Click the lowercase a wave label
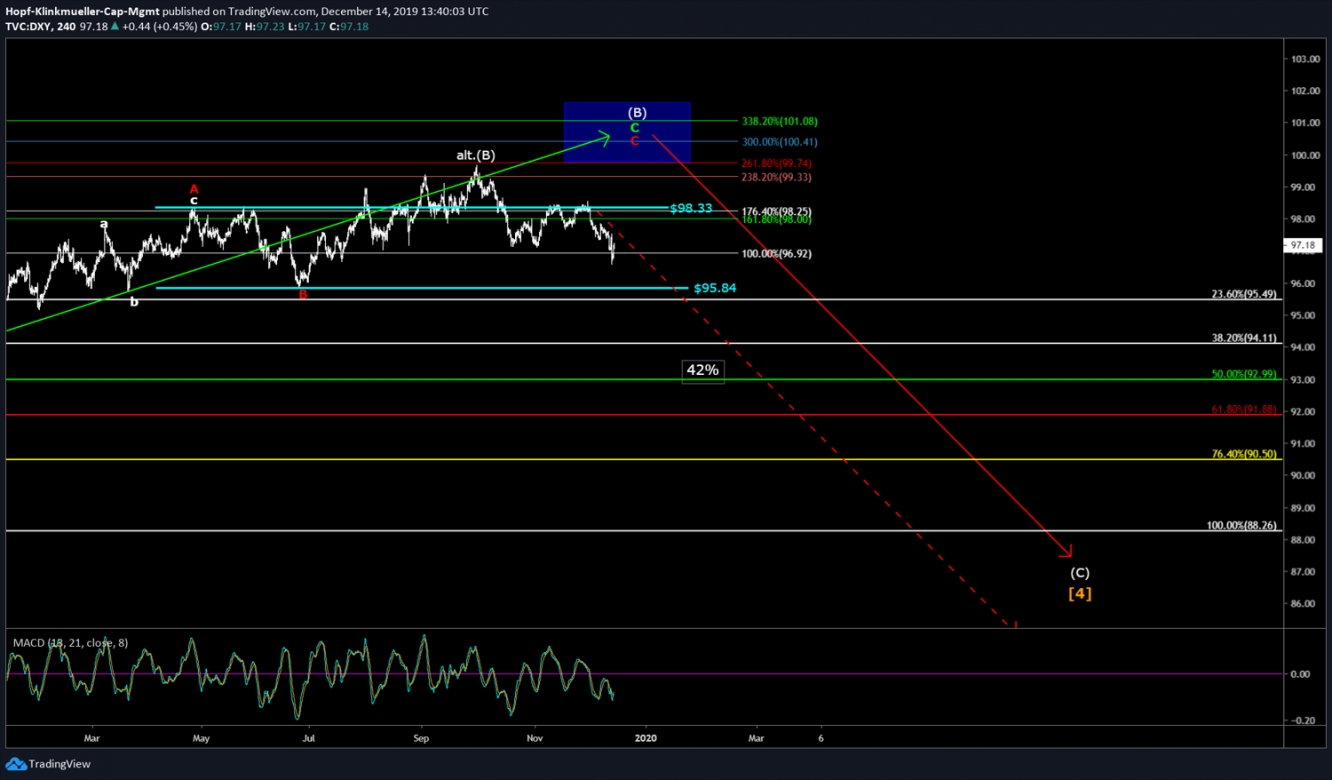1332x780 pixels. 104,224
